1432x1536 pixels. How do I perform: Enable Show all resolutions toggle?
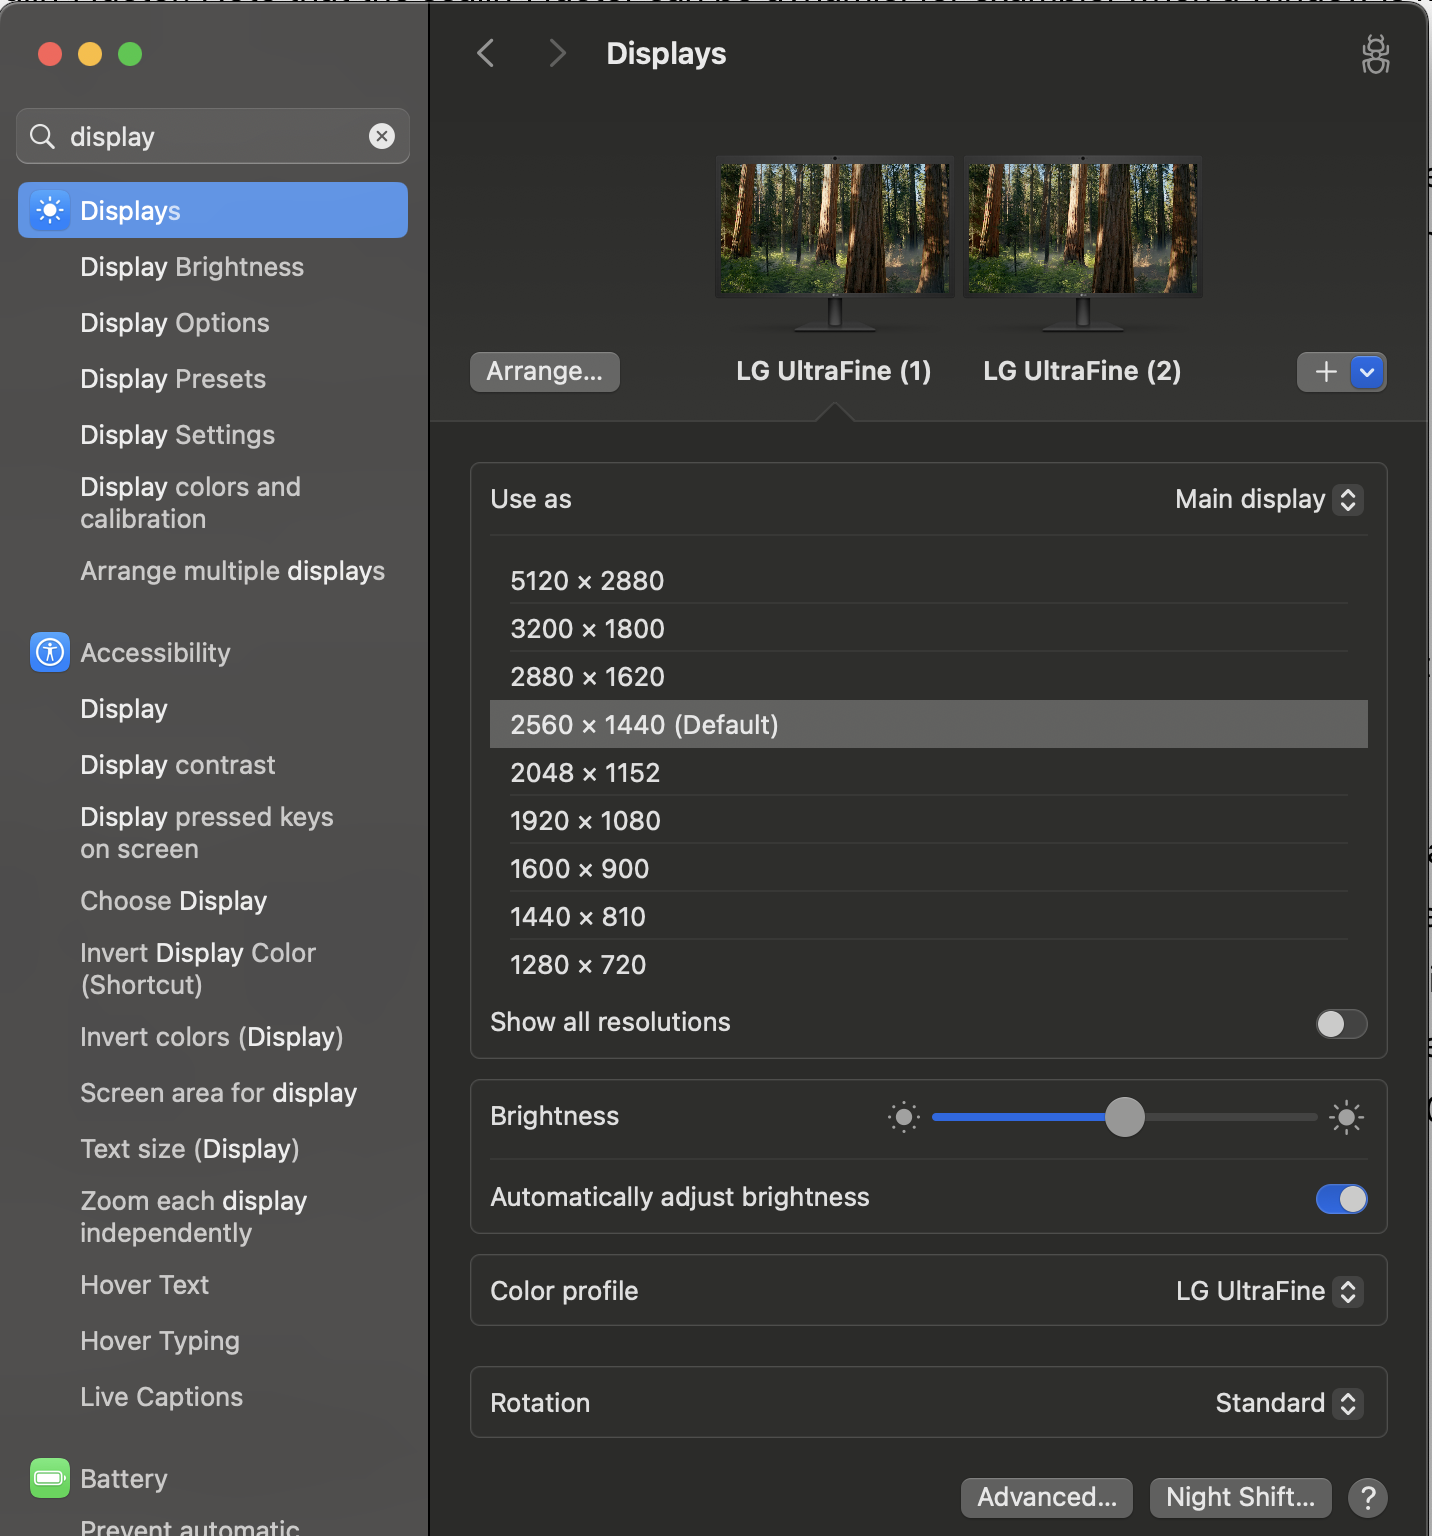1341,1023
